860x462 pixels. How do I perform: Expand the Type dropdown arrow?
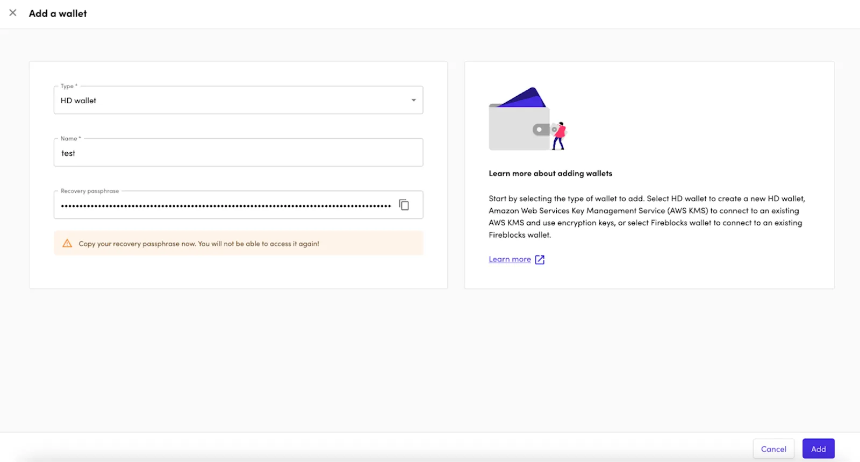(x=414, y=100)
